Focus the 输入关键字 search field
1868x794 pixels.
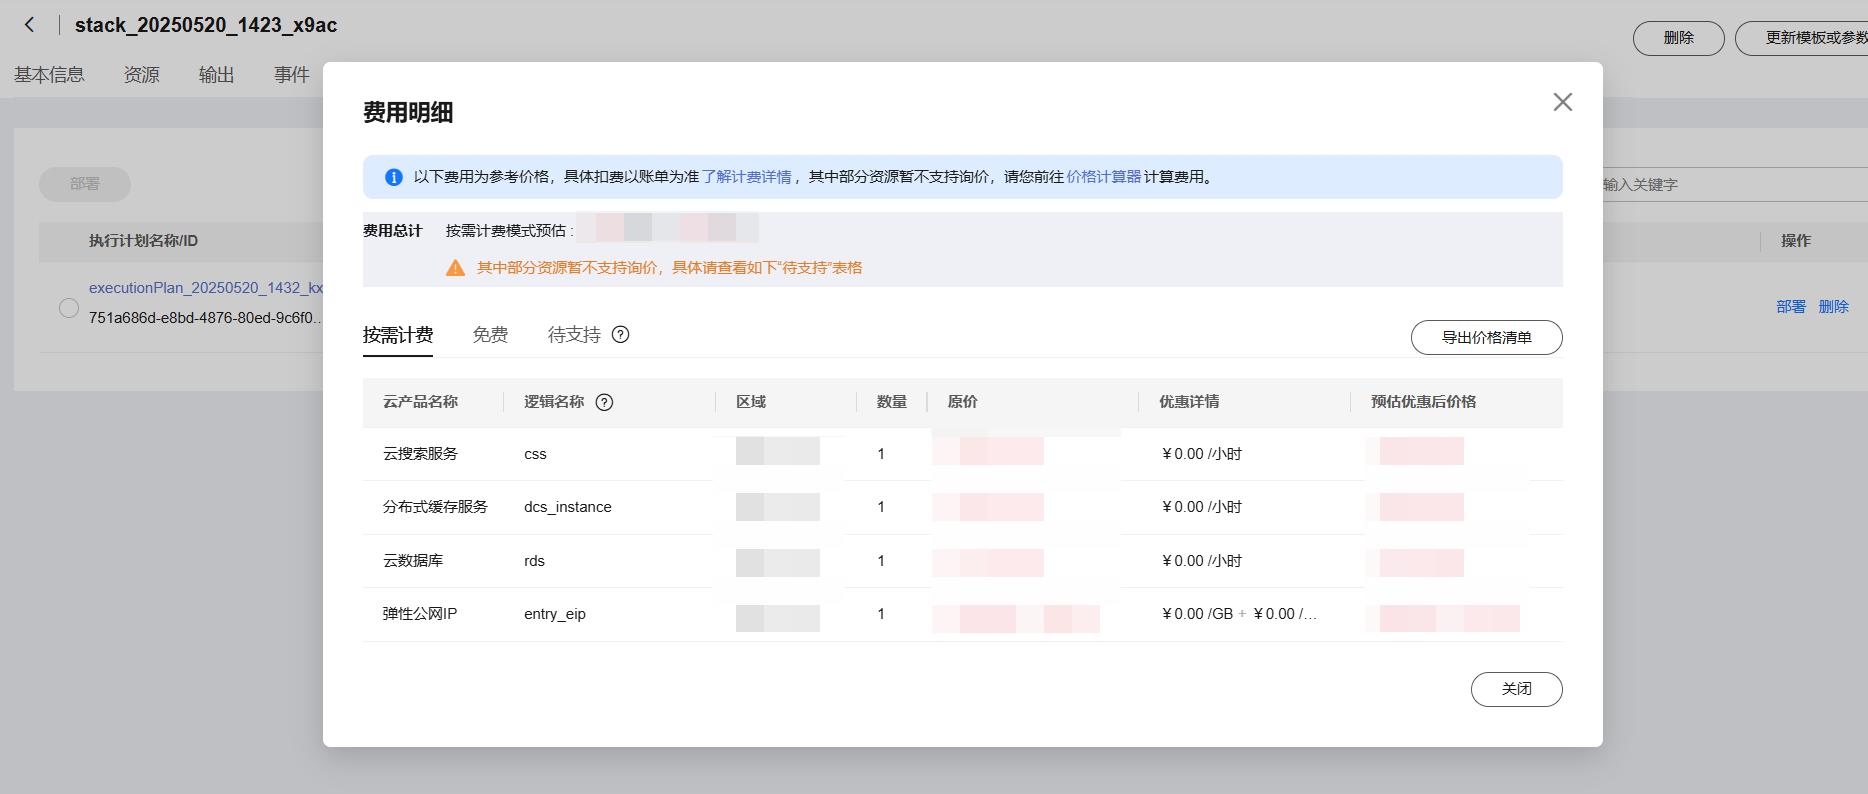pos(1735,185)
